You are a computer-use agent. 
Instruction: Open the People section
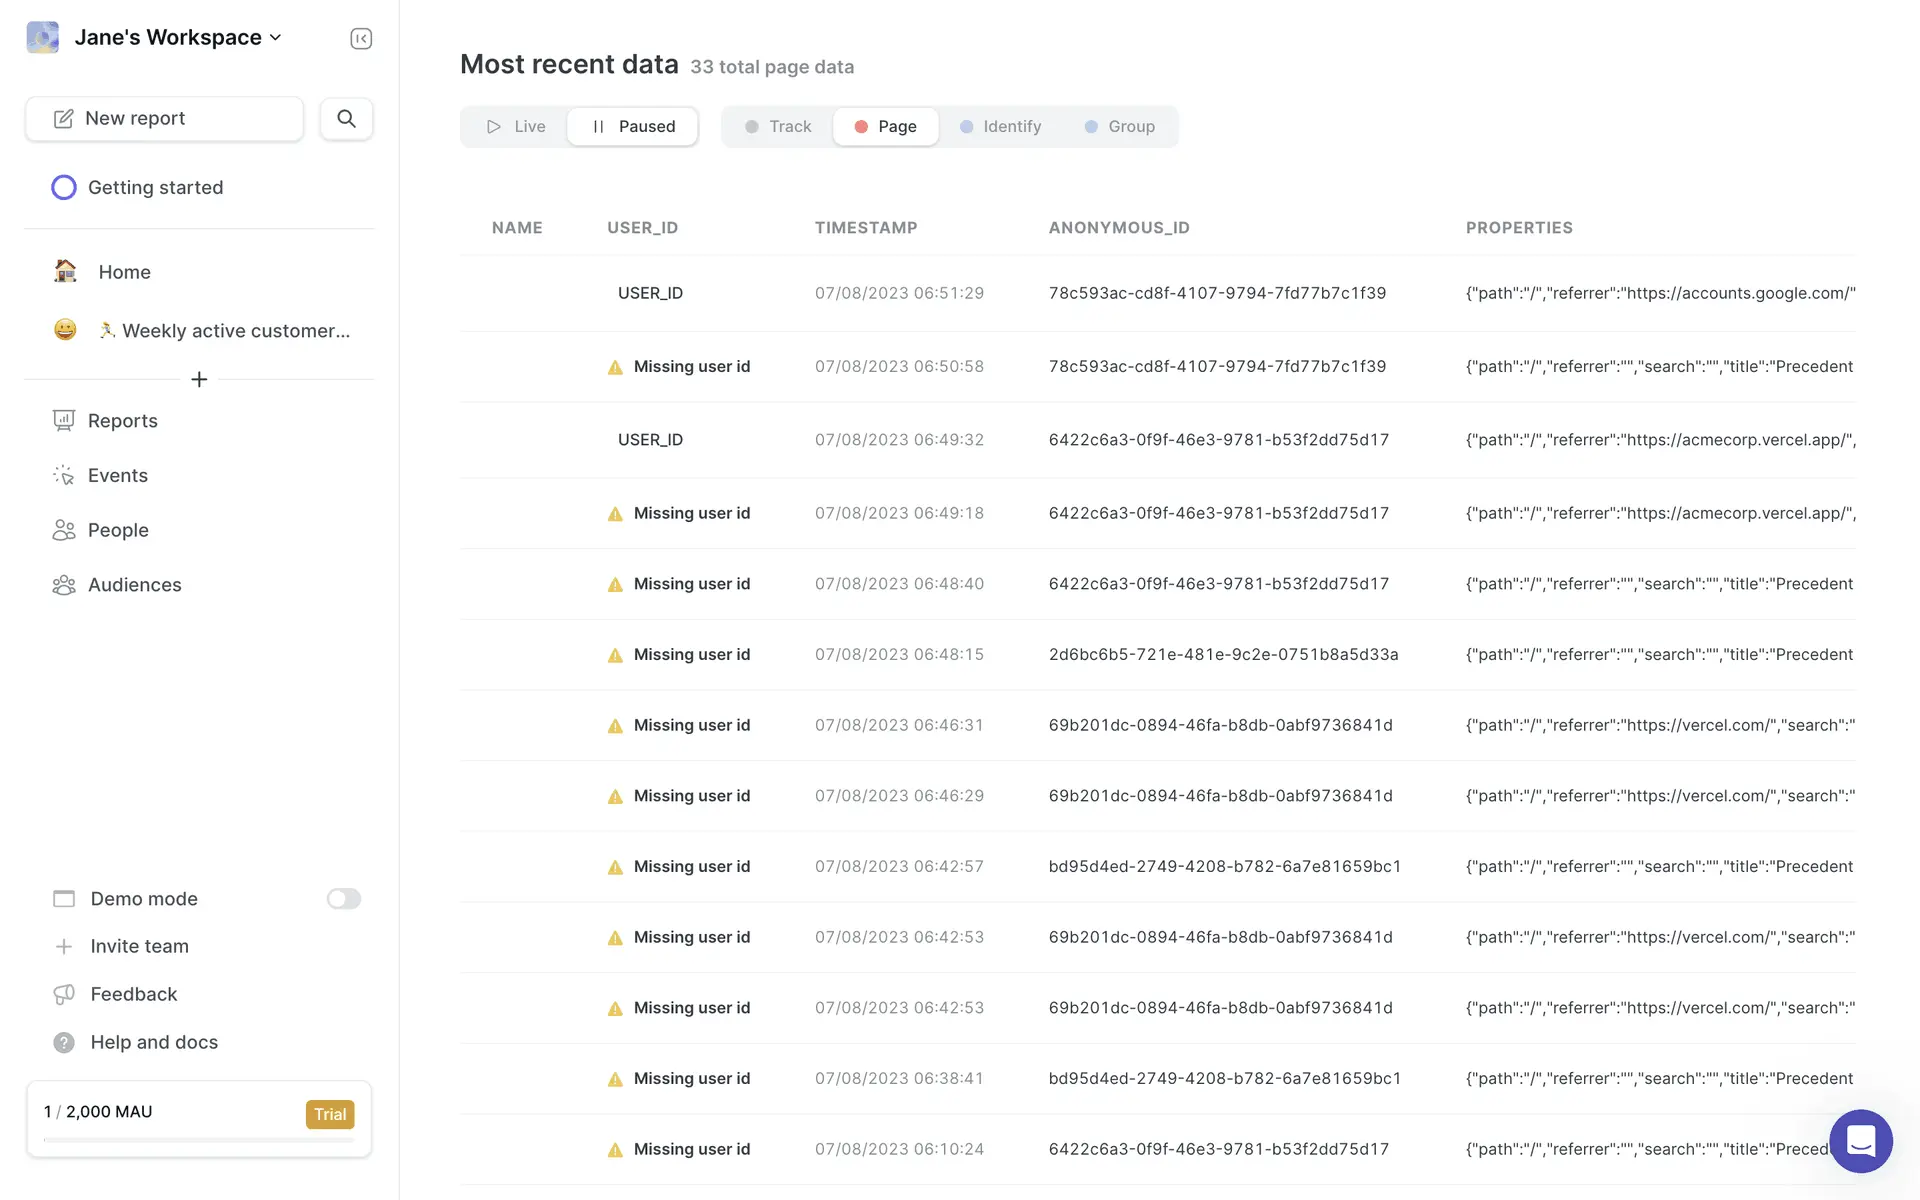(x=118, y=530)
